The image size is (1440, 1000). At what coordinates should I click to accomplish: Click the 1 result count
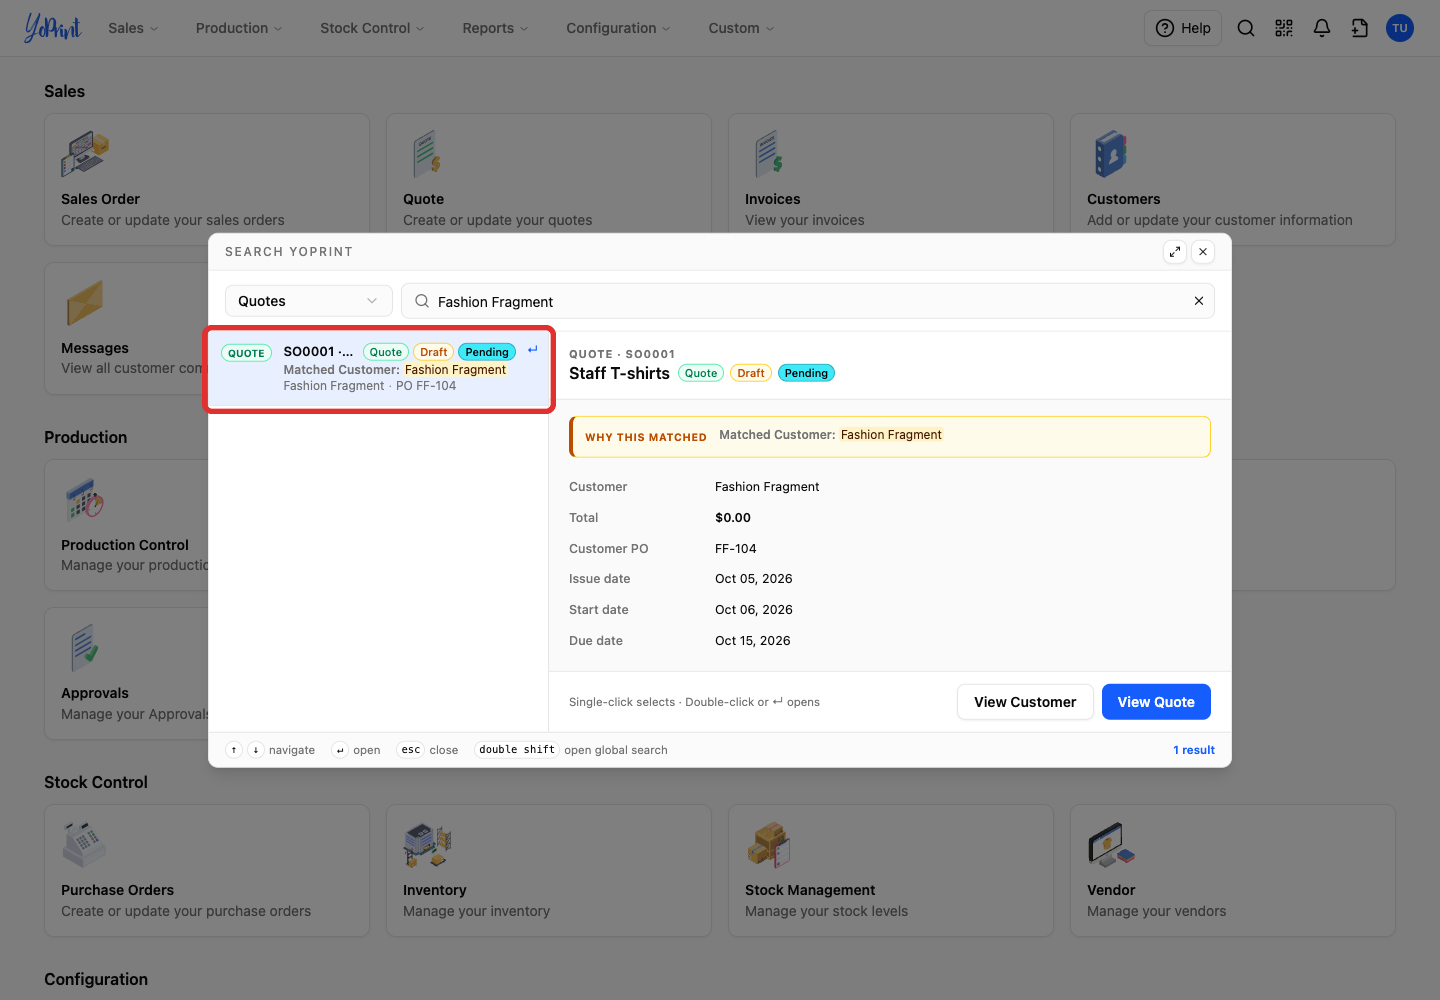click(1194, 750)
